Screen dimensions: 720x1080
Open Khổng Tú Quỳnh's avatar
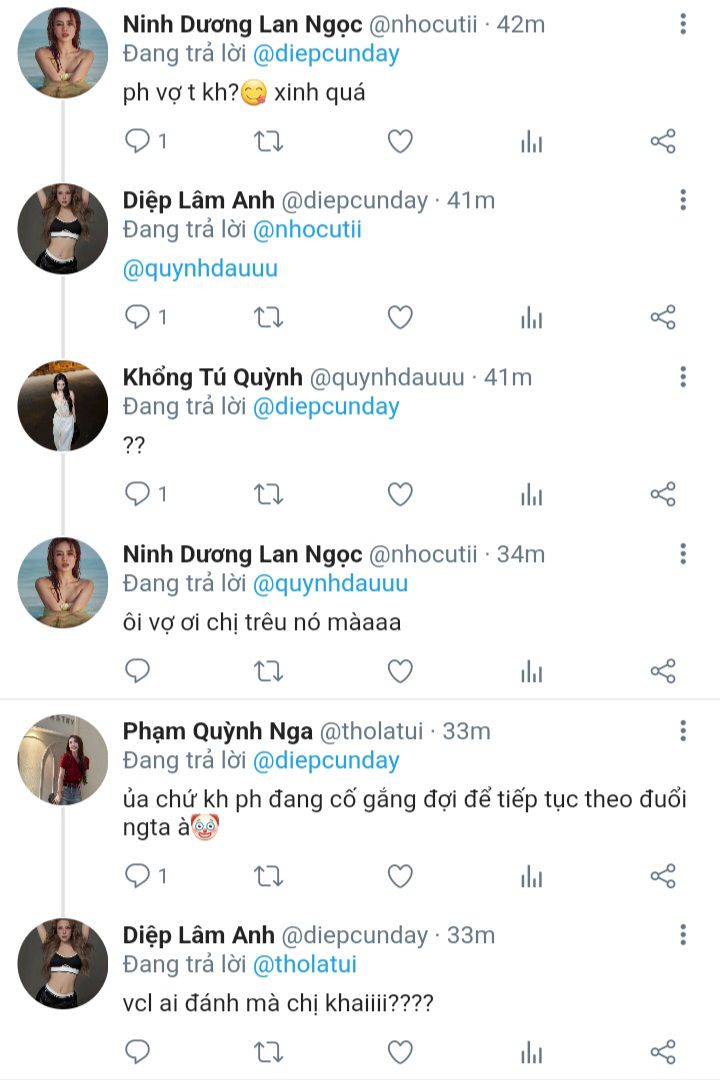62,405
